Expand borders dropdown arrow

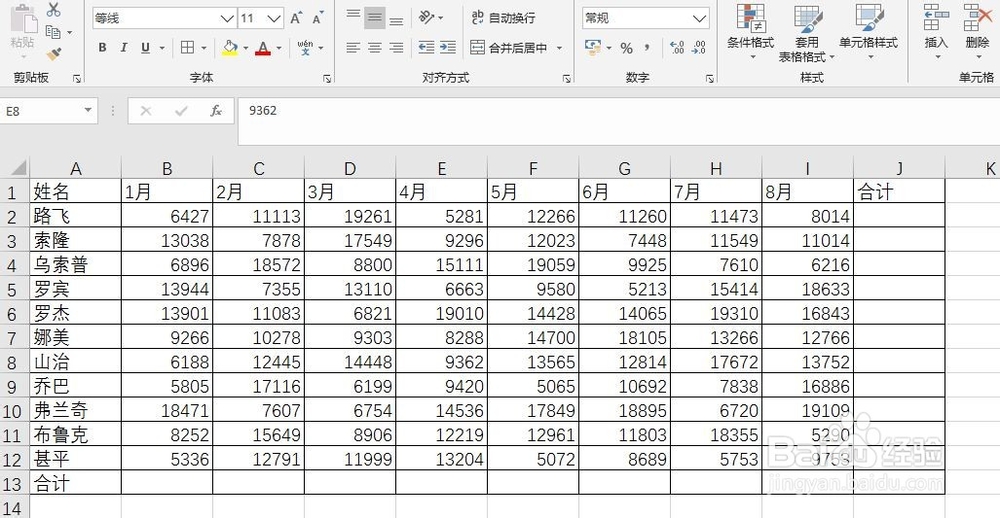[x=203, y=48]
